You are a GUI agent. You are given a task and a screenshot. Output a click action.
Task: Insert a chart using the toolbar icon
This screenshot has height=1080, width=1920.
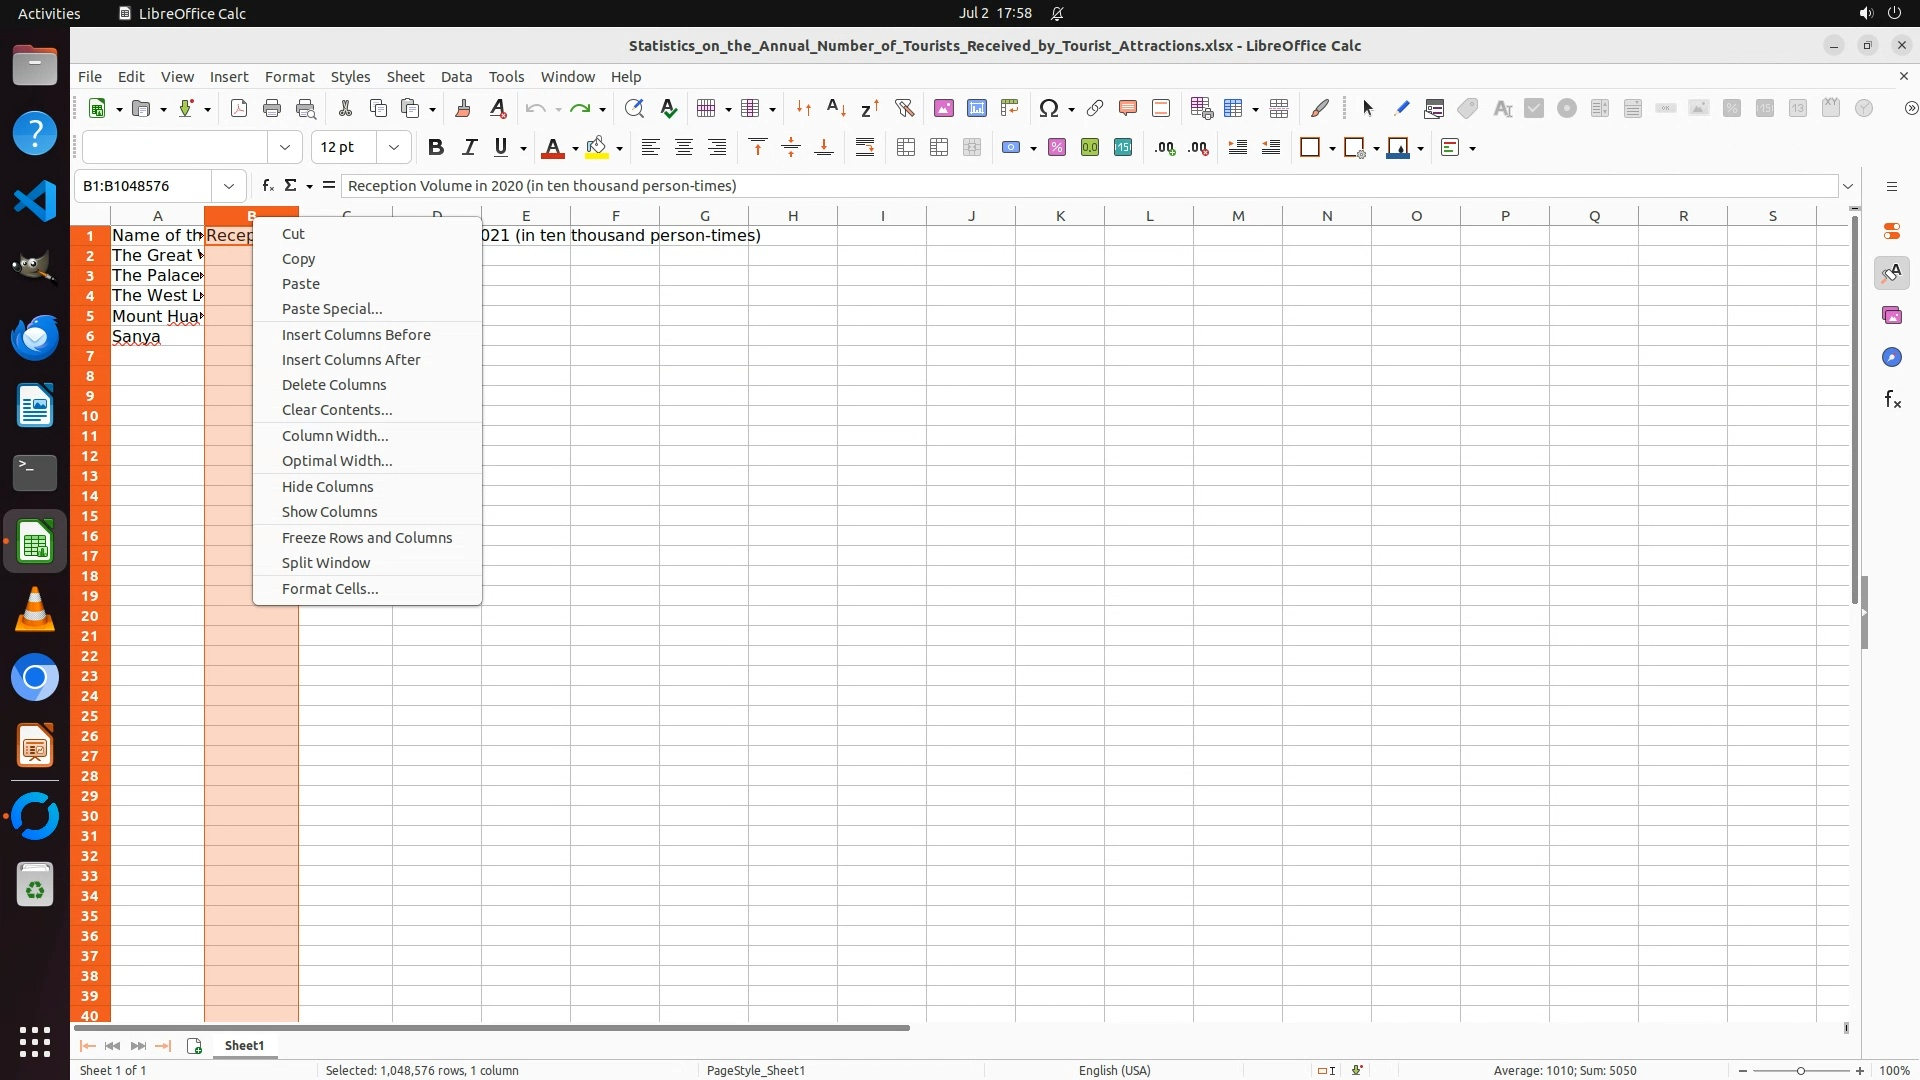click(x=976, y=108)
